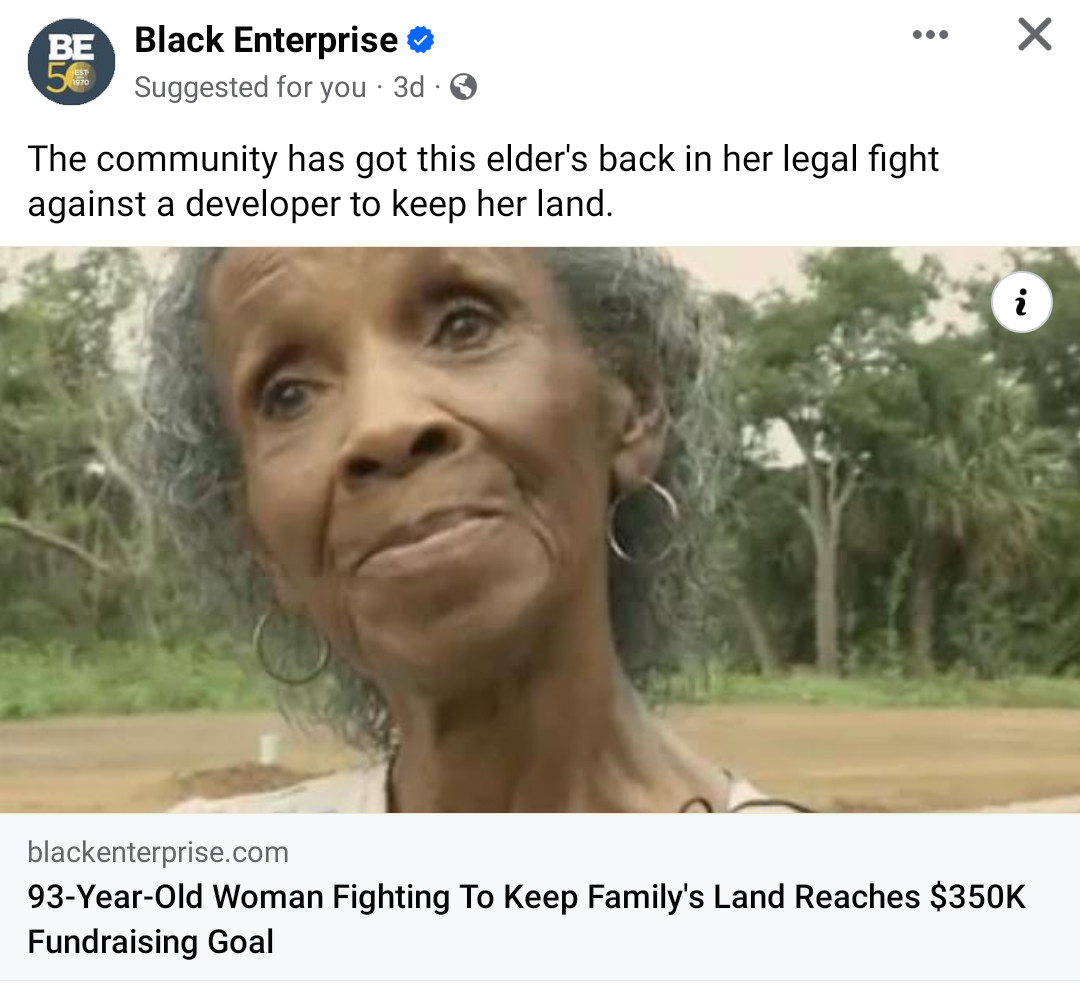1080x994 pixels.
Task: Open the three-dot post options menu
Action: pos(930,34)
